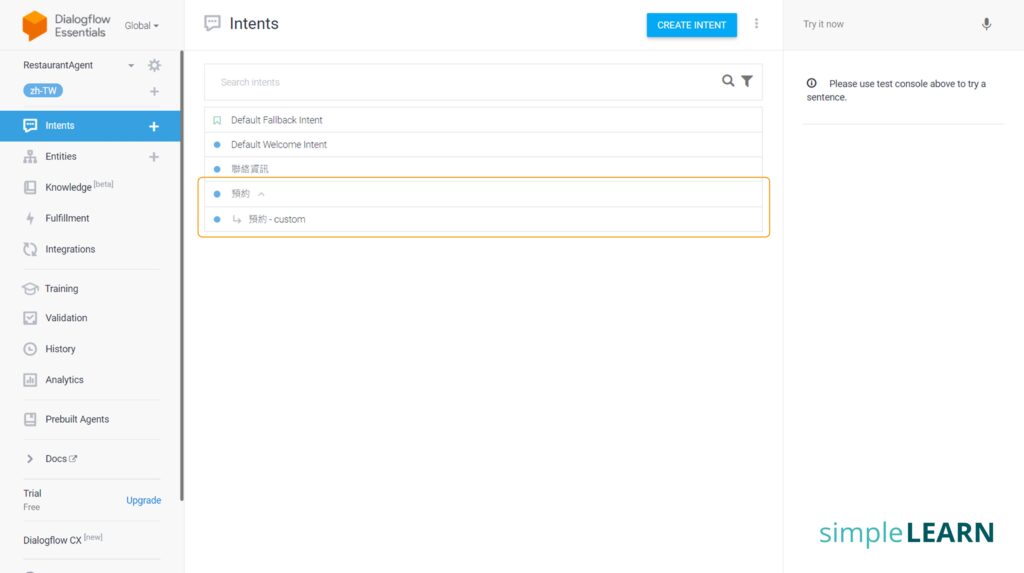The height and width of the screenshot is (573, 1024).
Task: Expand the Docs sidebar item
Action: pos(30,459)
